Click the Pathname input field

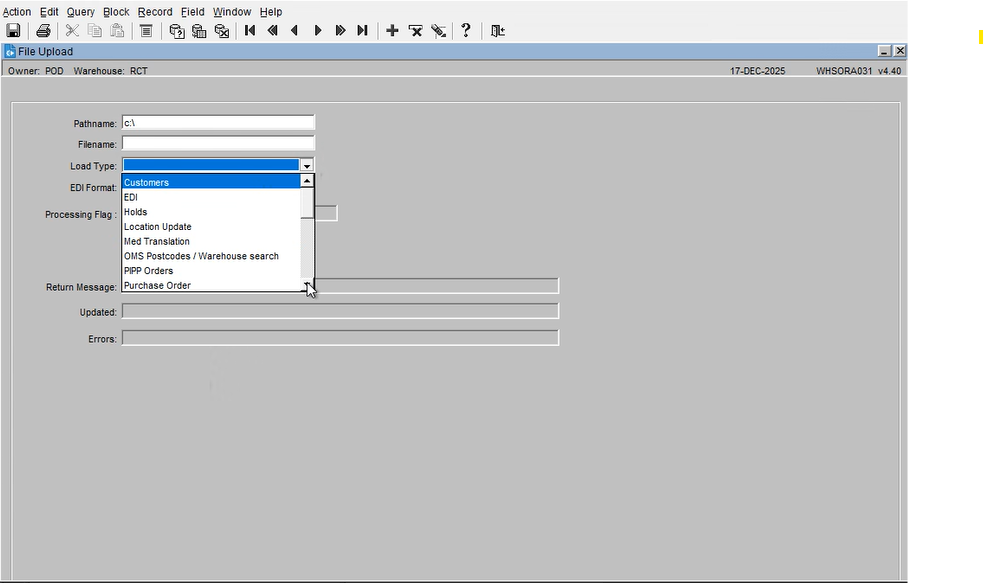tap(218, 123)
